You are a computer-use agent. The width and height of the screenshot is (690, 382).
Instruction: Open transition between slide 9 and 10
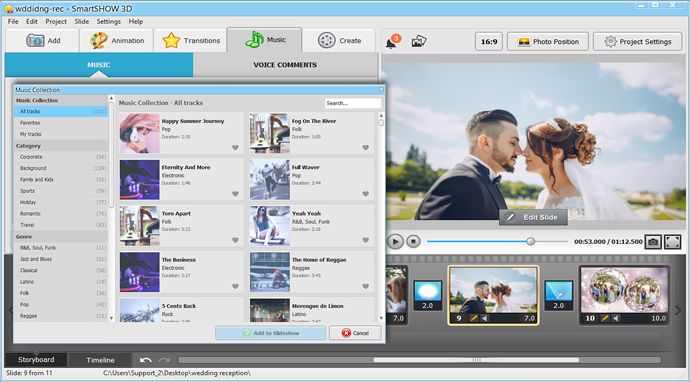559,295
